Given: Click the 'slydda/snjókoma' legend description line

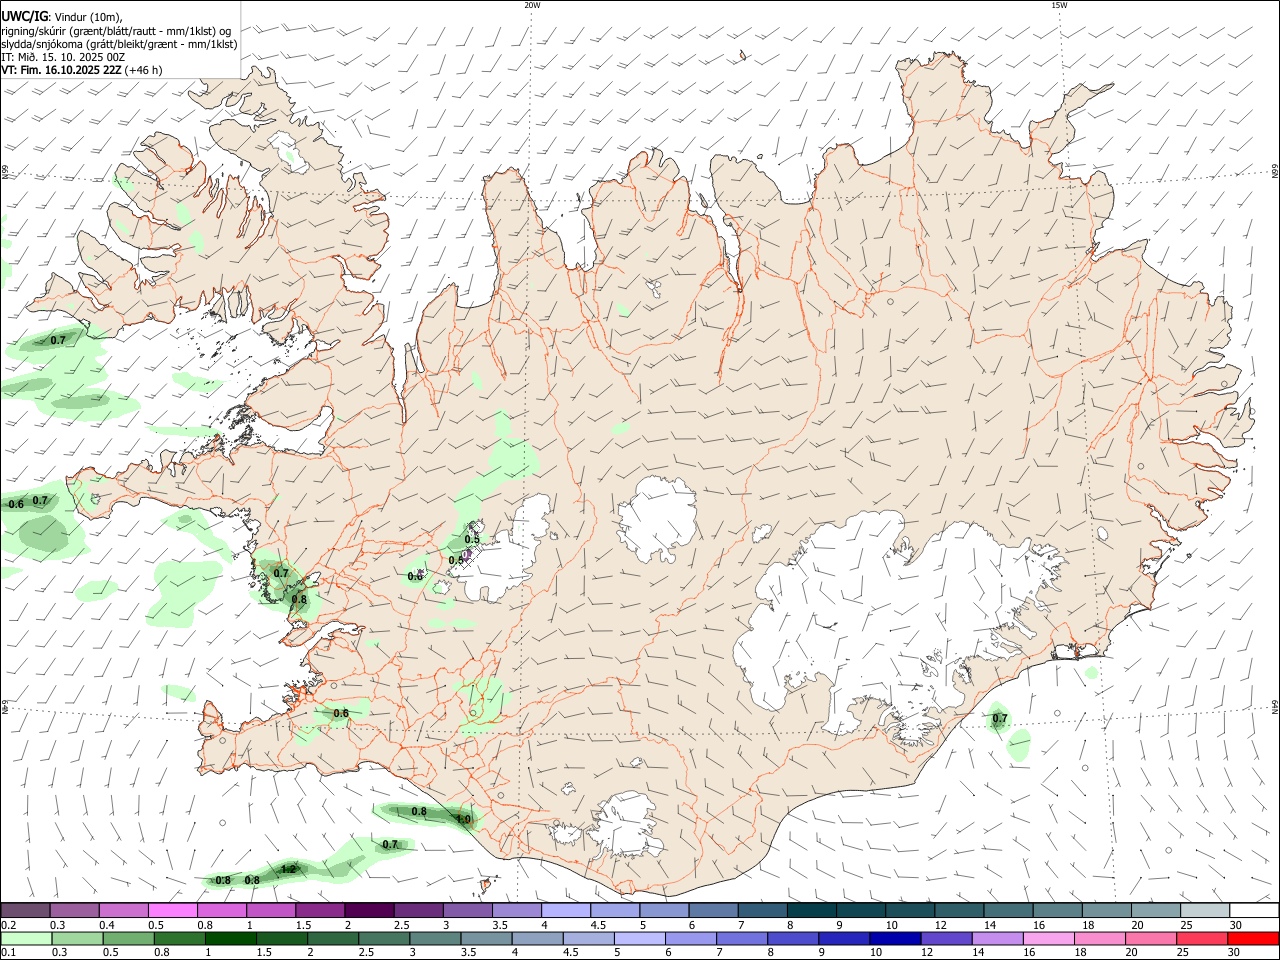Looking at the screenshot, I should tap(119, 44).
